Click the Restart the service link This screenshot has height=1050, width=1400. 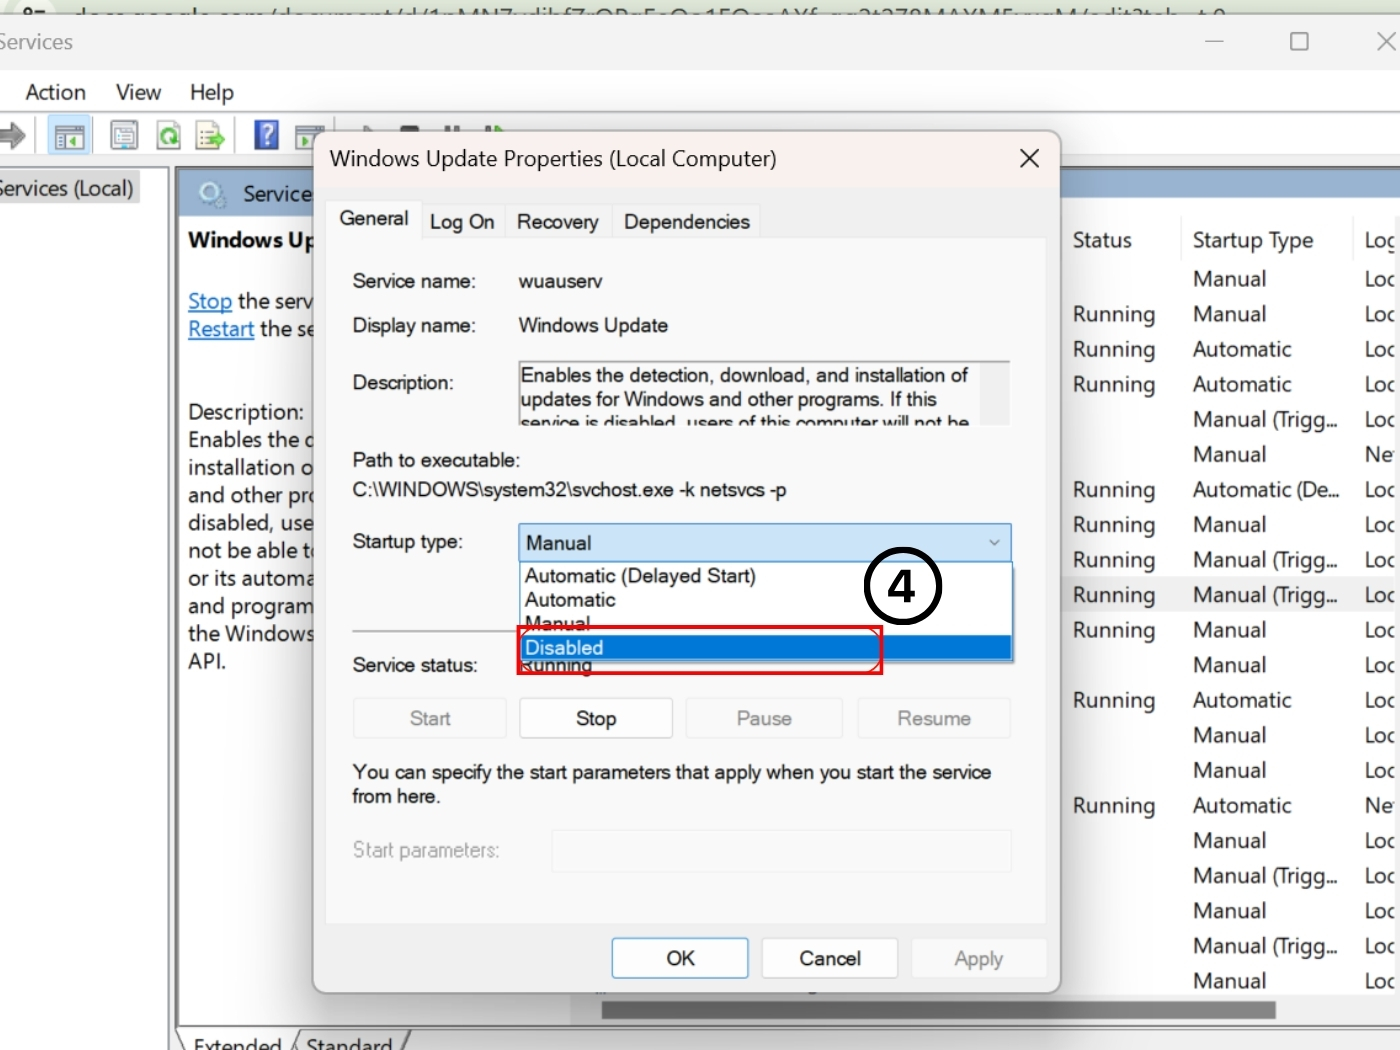[x=221, y=329]
